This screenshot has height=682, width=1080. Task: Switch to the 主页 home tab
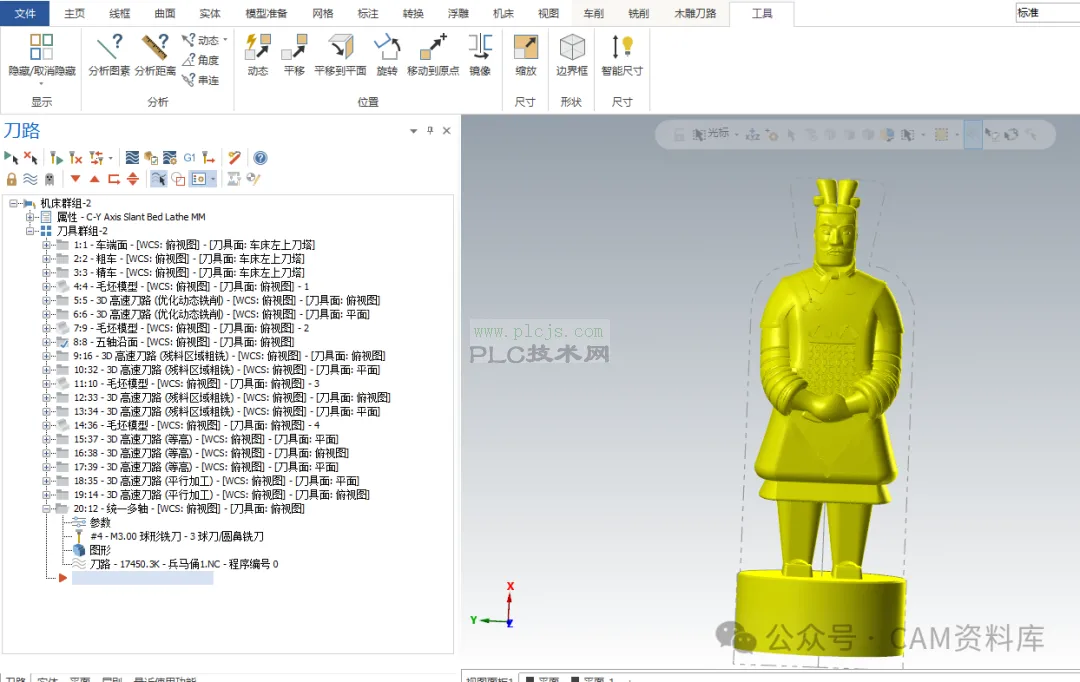coord(74,13)
